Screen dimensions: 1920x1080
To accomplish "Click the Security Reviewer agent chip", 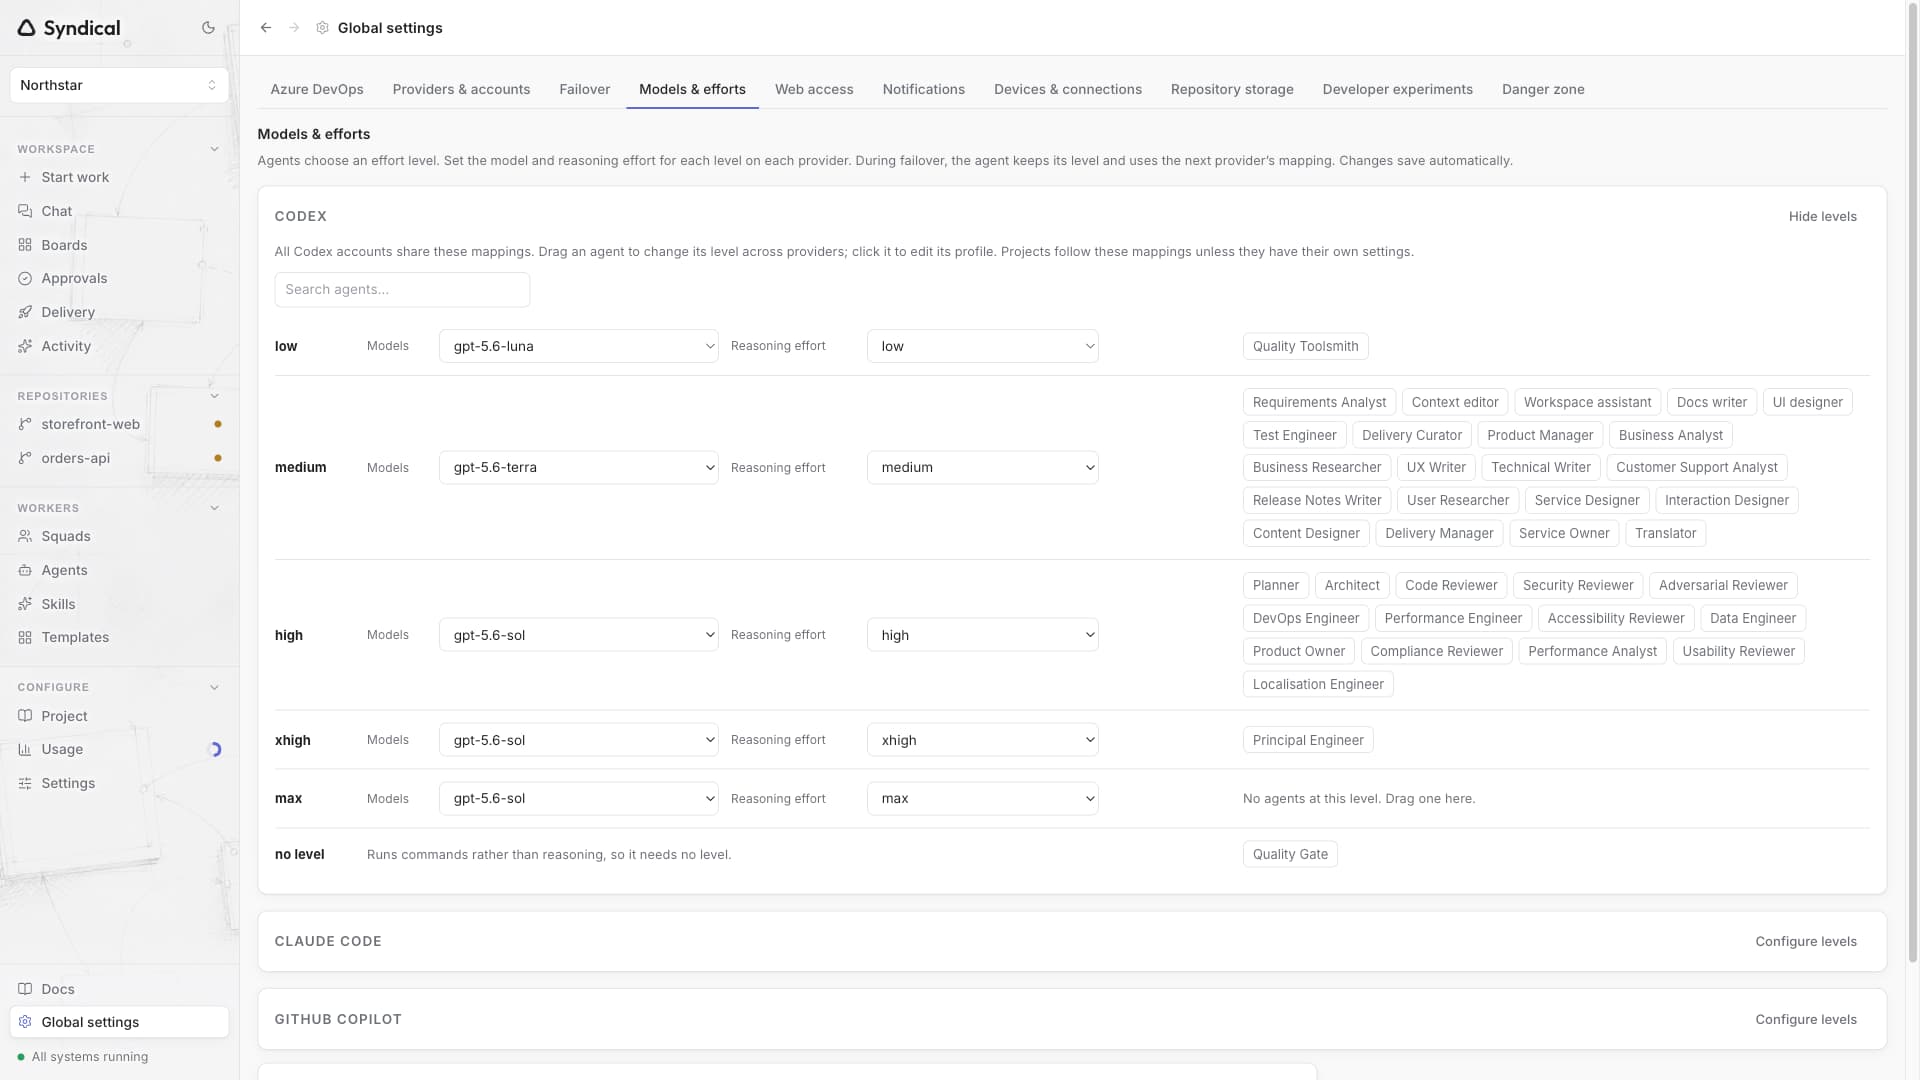I will coord(1578,585).
